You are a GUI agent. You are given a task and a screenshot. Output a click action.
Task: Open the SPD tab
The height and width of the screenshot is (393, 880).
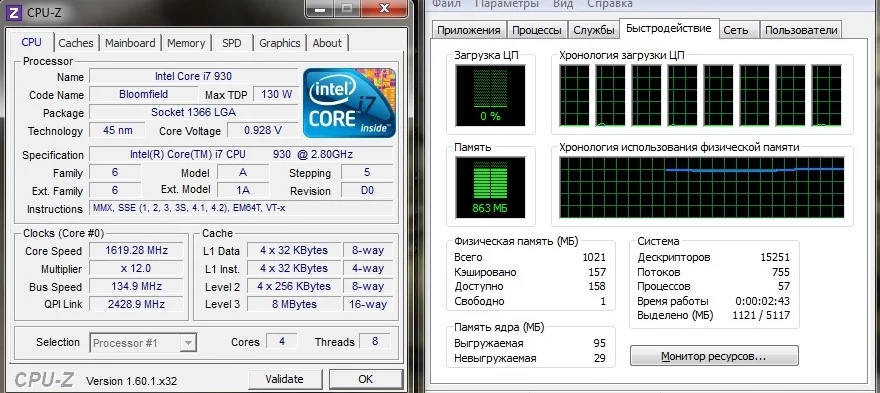[x=231, y=43]
